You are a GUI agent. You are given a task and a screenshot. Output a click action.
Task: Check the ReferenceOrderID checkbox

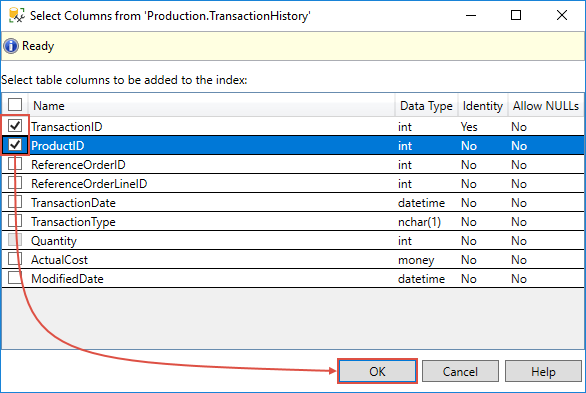pos(15,164)
